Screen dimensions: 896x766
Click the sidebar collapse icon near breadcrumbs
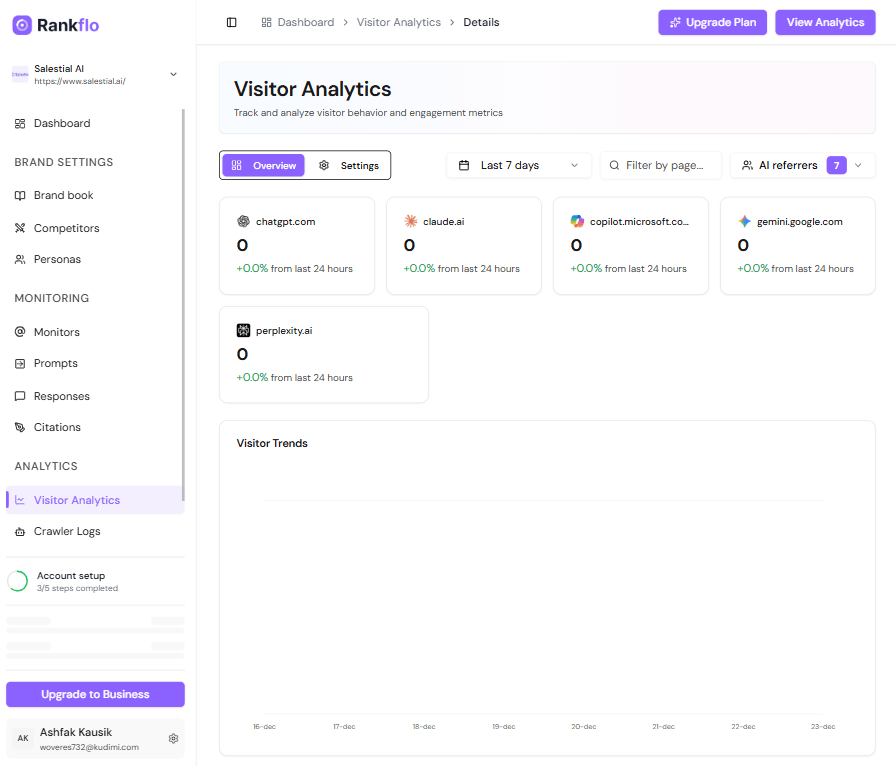pyautogui.click(x=232, y=22)
